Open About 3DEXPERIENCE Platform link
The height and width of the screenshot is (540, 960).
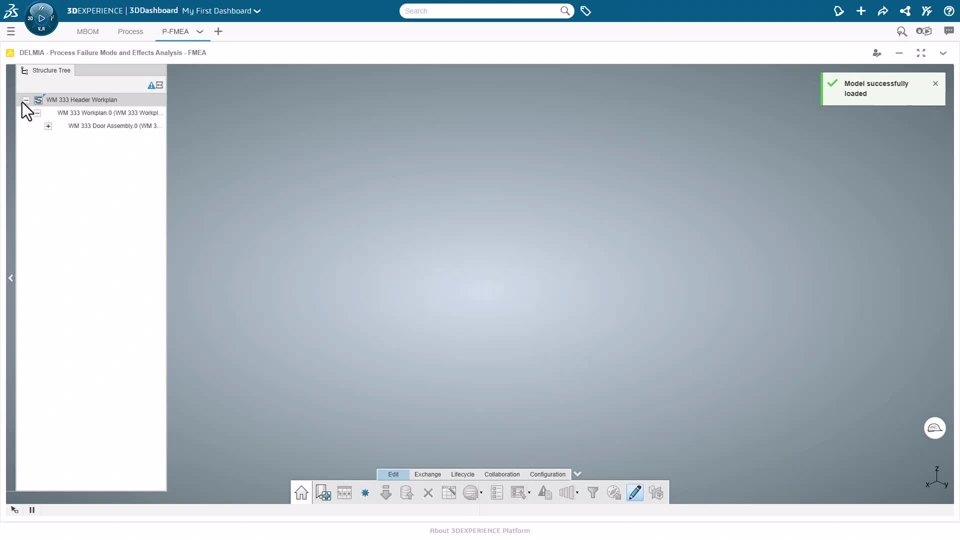tap(480, 531)
